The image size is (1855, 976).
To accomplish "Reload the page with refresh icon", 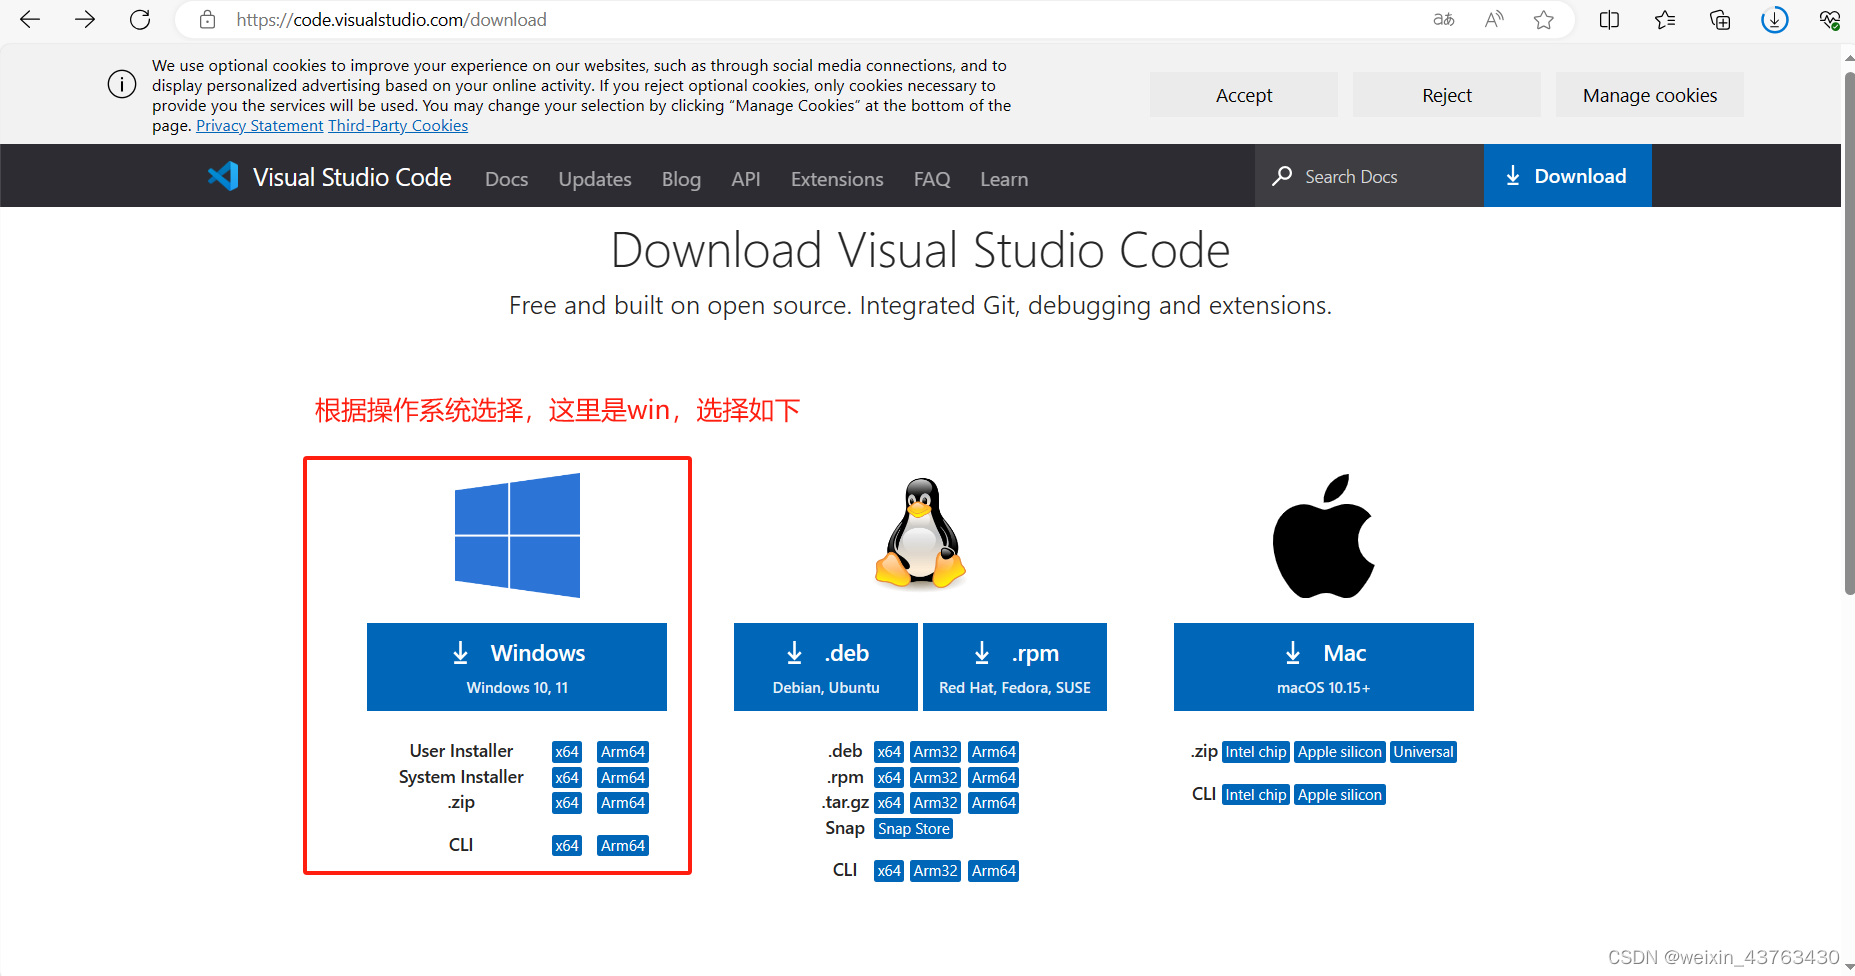I will pyautogui.click(x=140, y=19).
